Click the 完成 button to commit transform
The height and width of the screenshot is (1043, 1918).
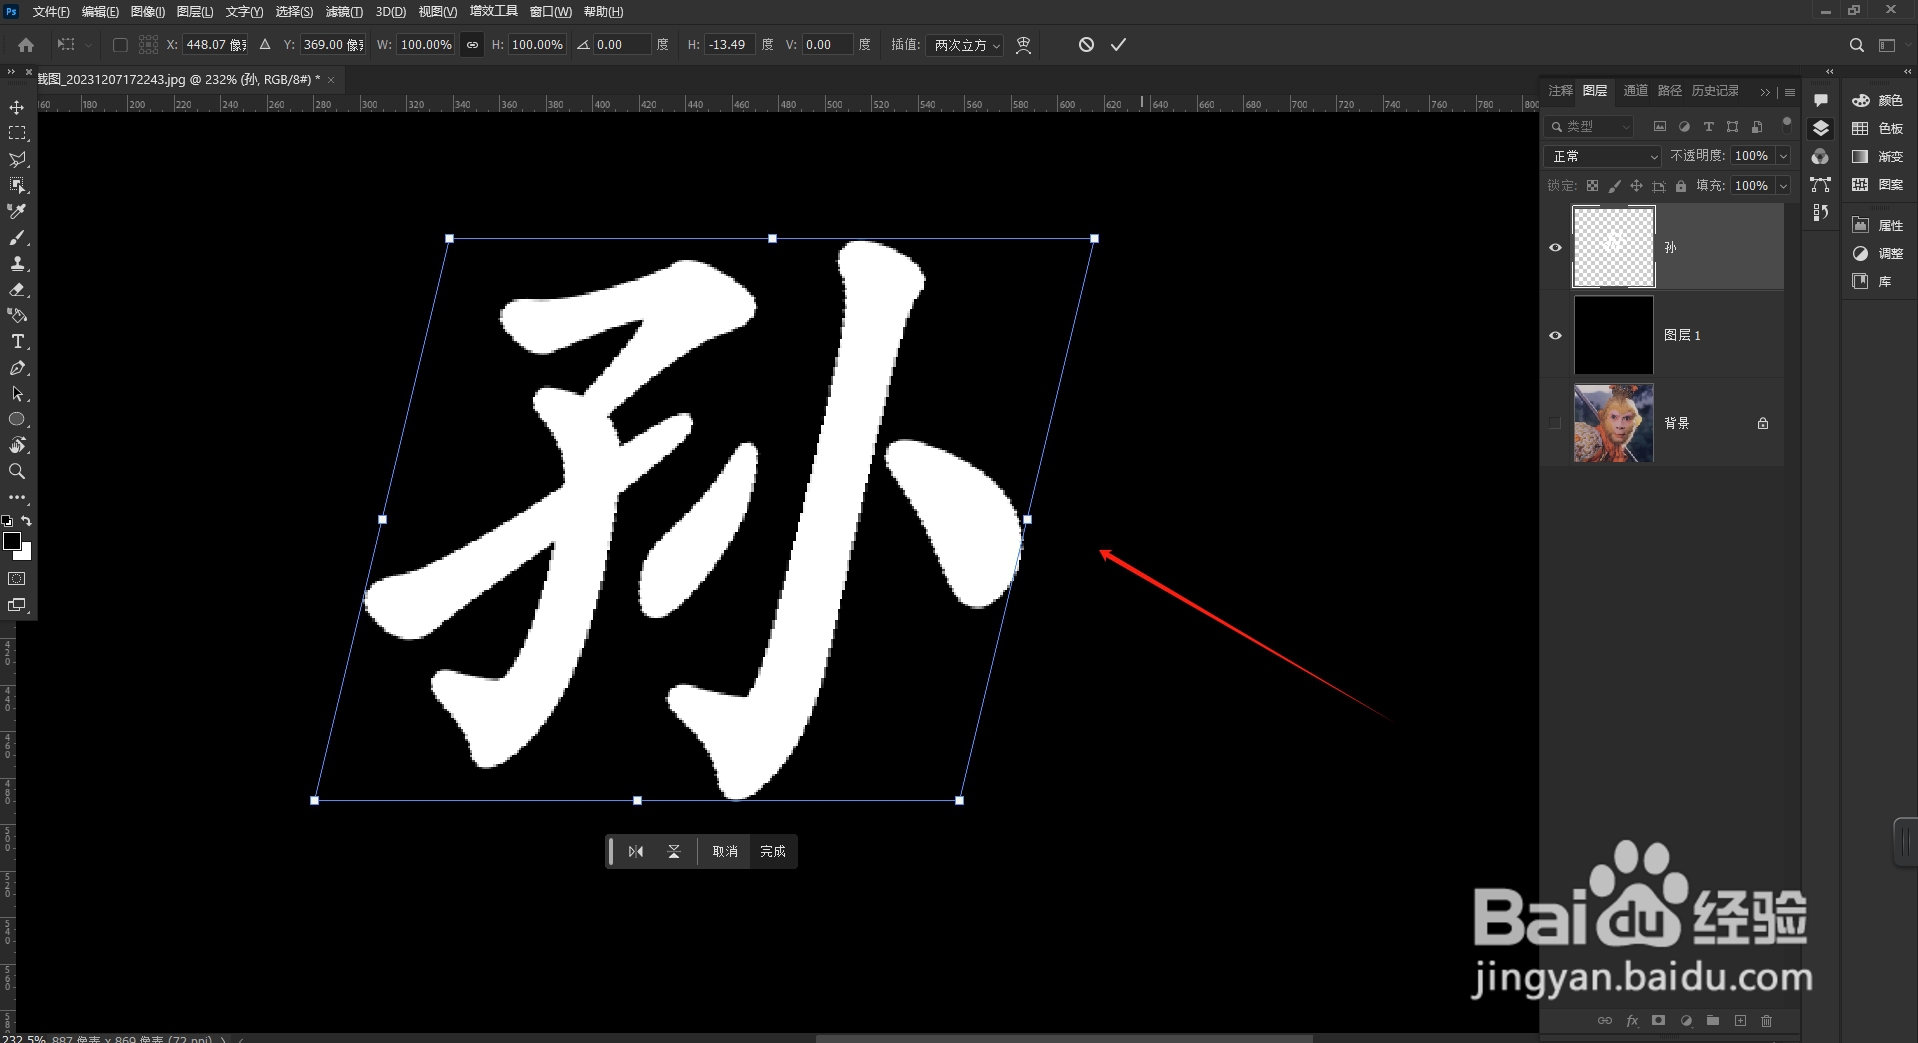click(x=773, y=851)
